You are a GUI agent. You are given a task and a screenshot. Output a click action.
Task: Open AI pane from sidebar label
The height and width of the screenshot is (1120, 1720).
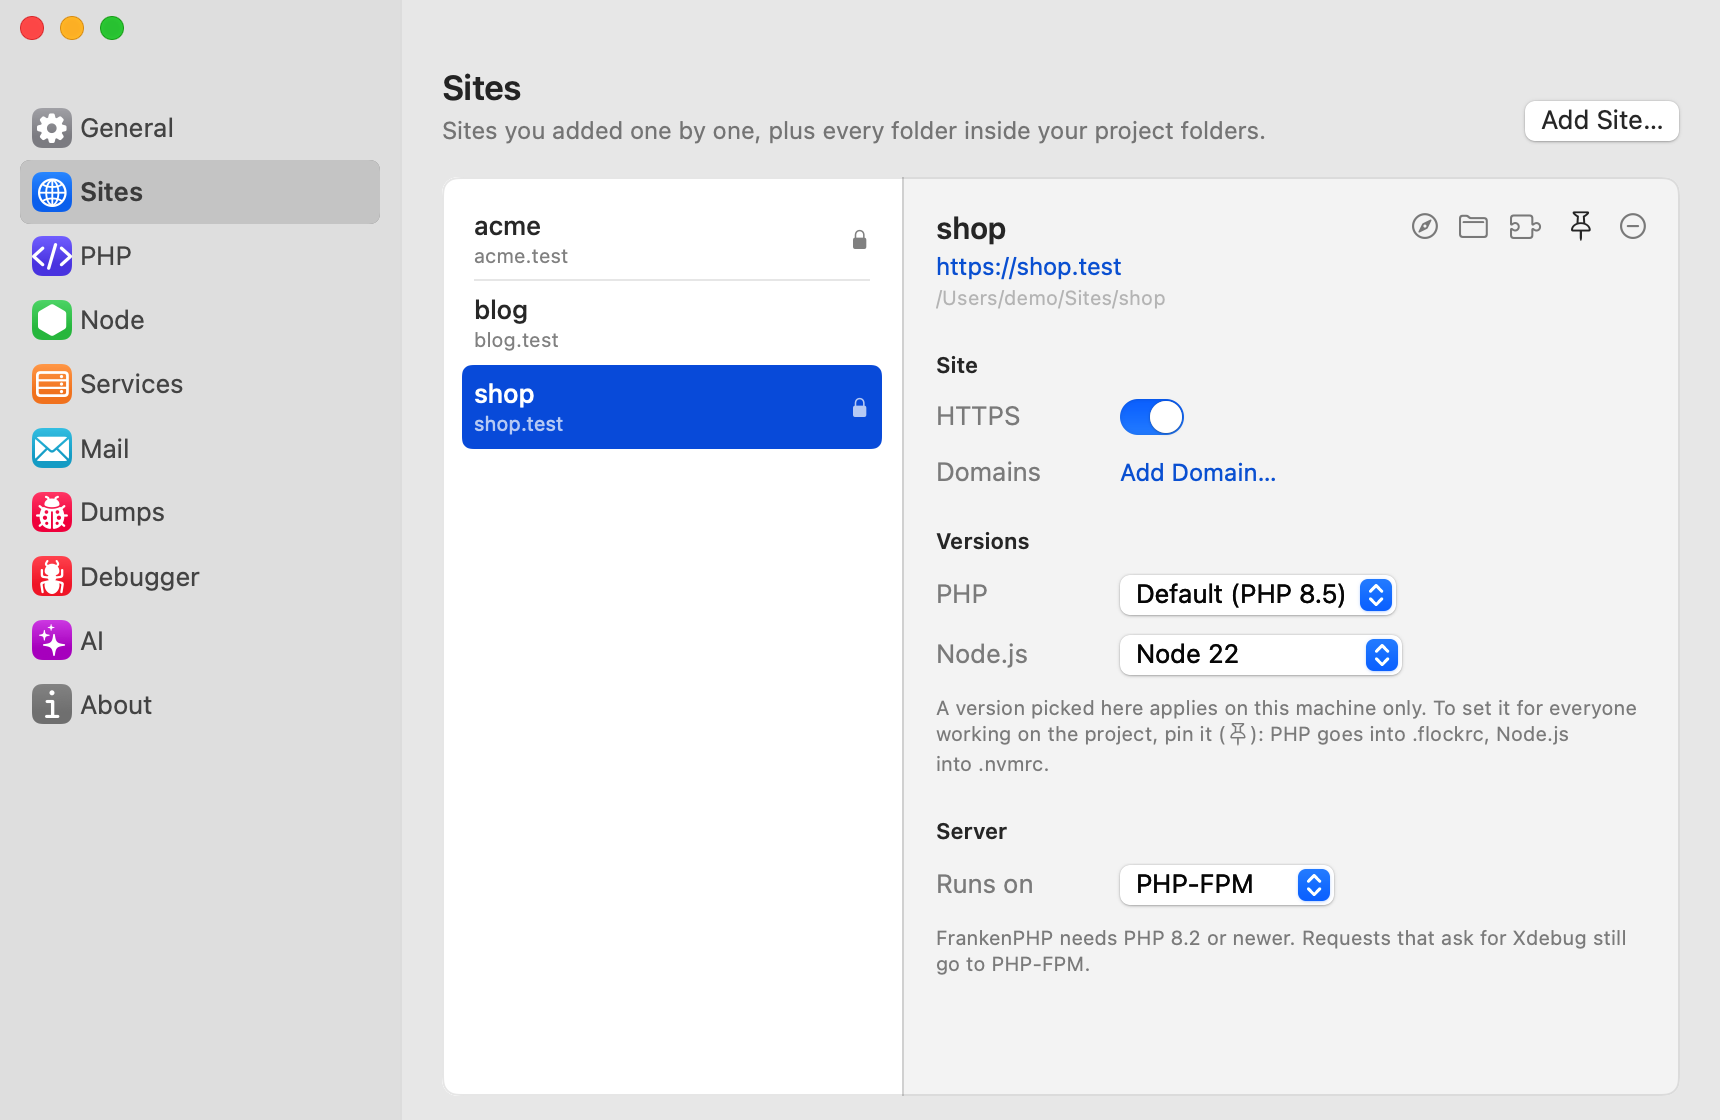click(92, 641)
